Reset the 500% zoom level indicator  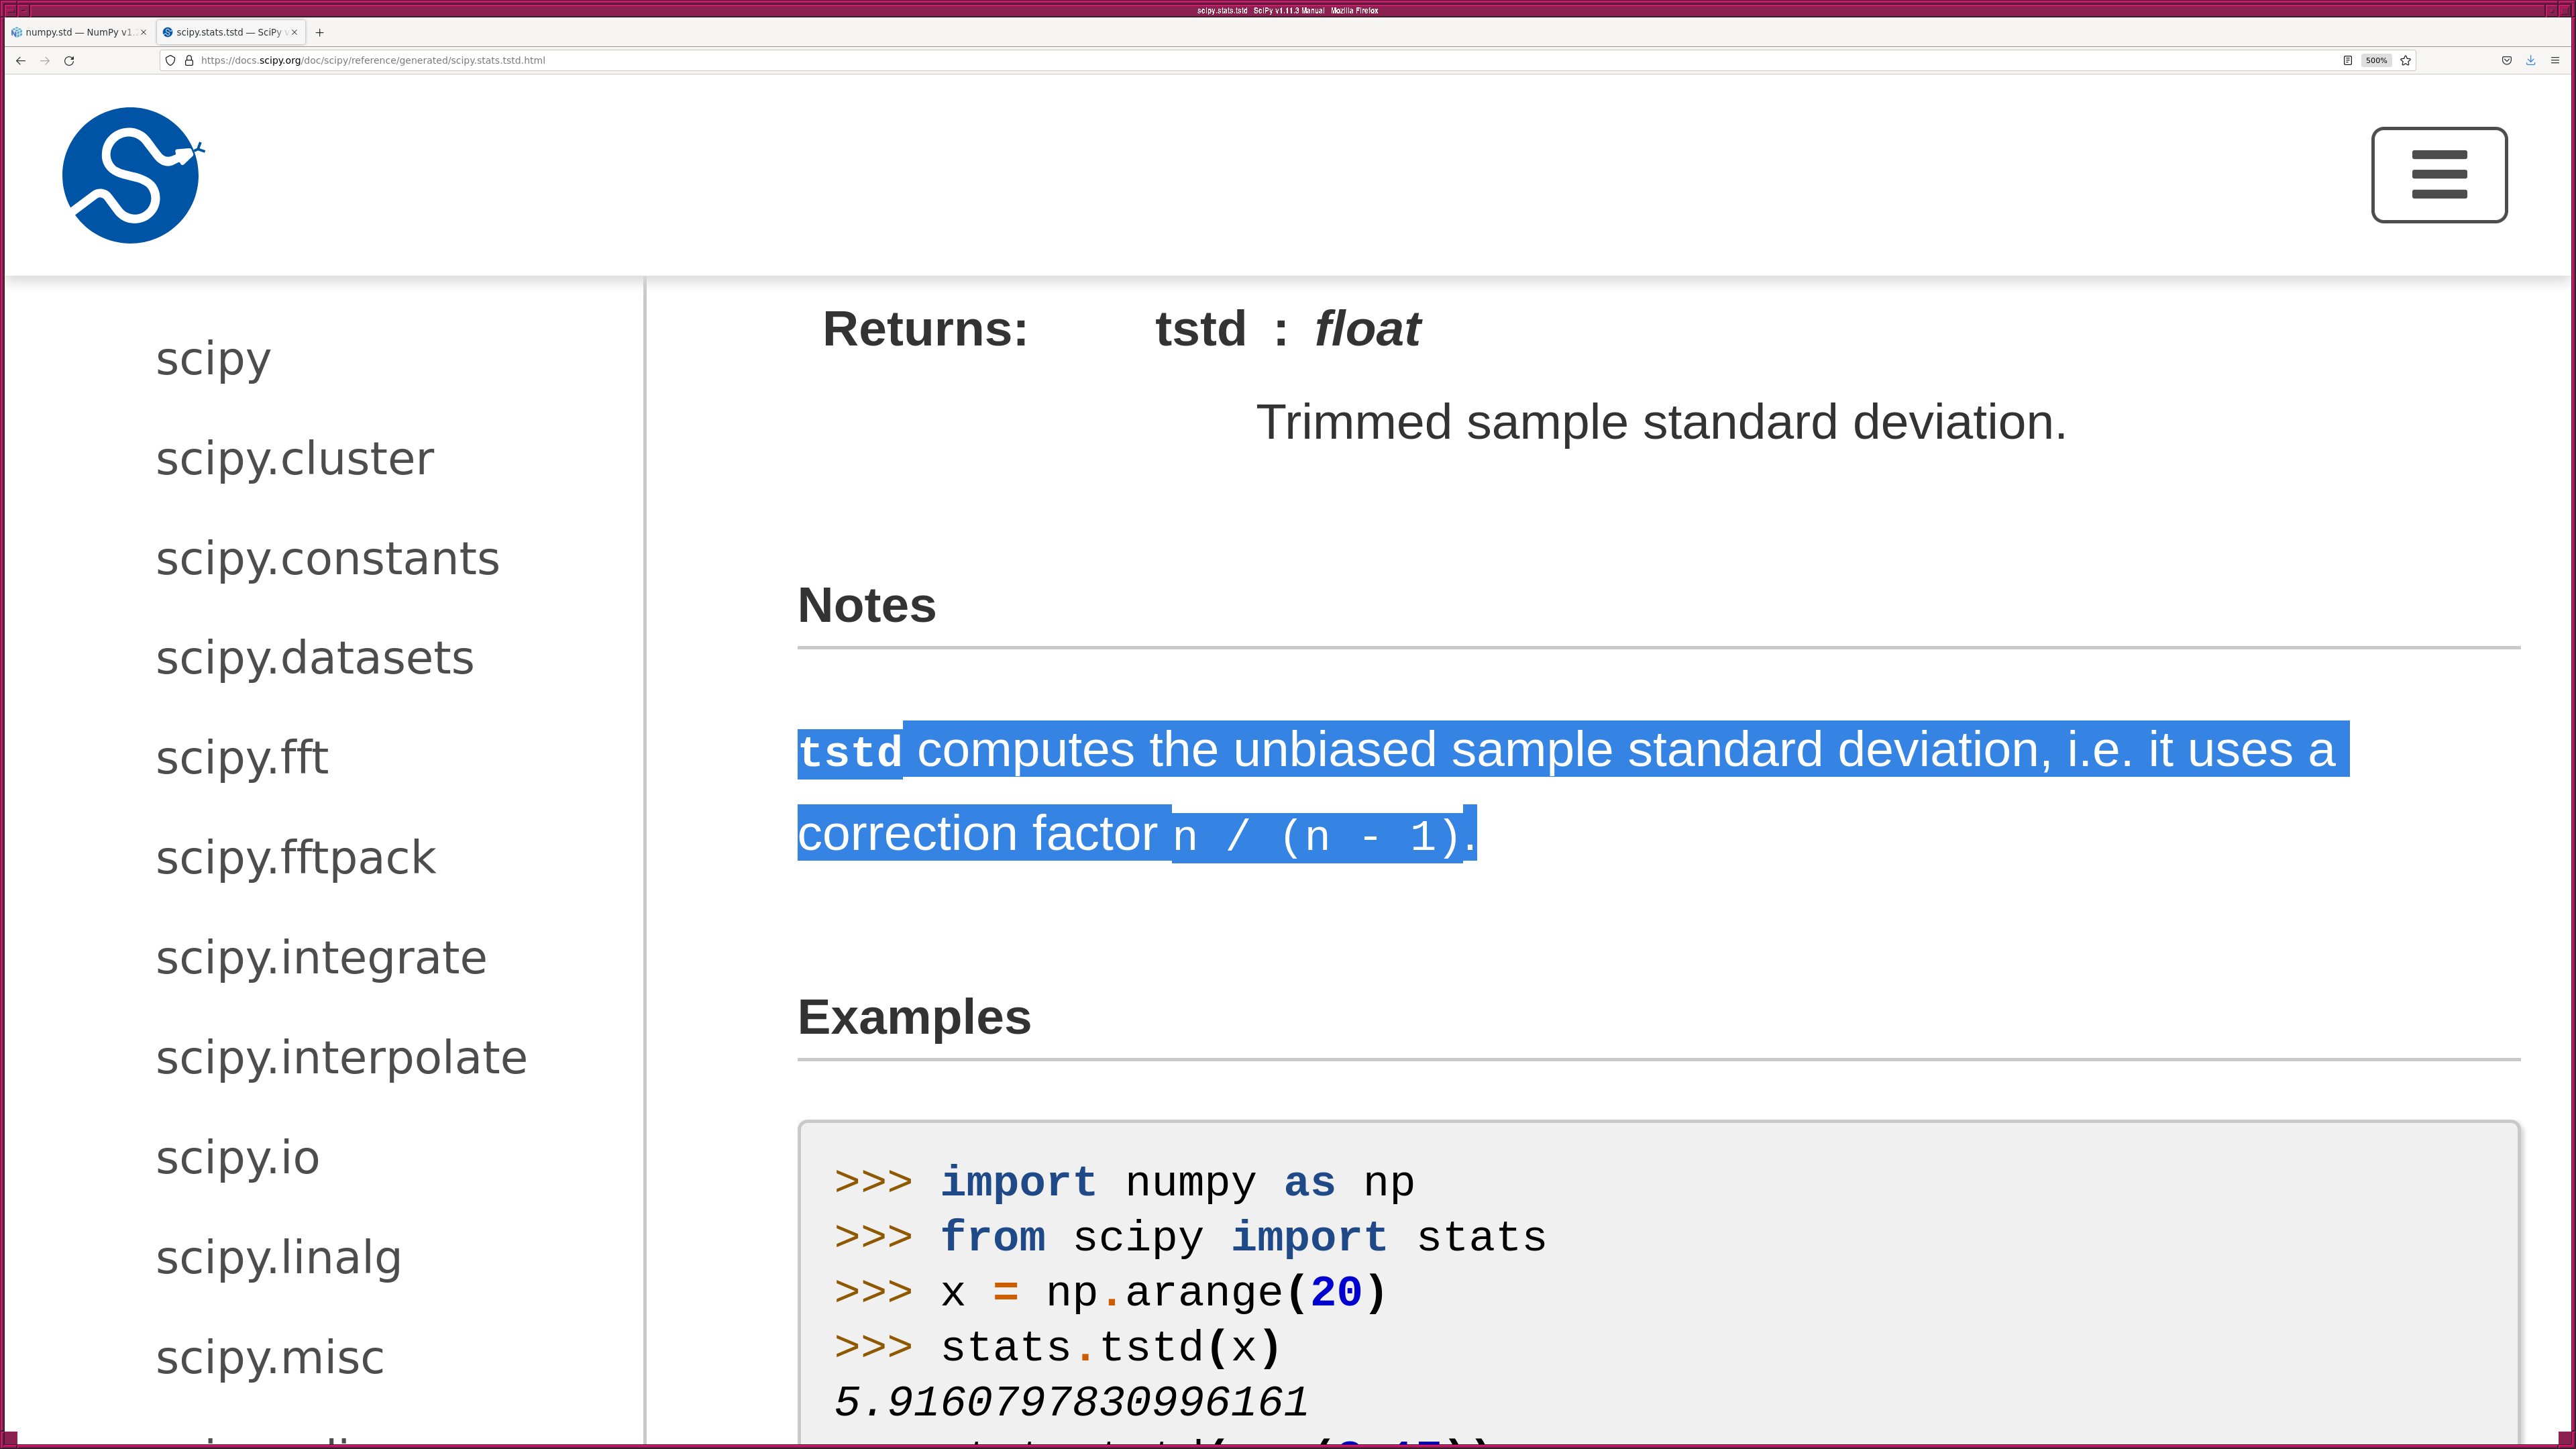click(x=2376, y=61)
